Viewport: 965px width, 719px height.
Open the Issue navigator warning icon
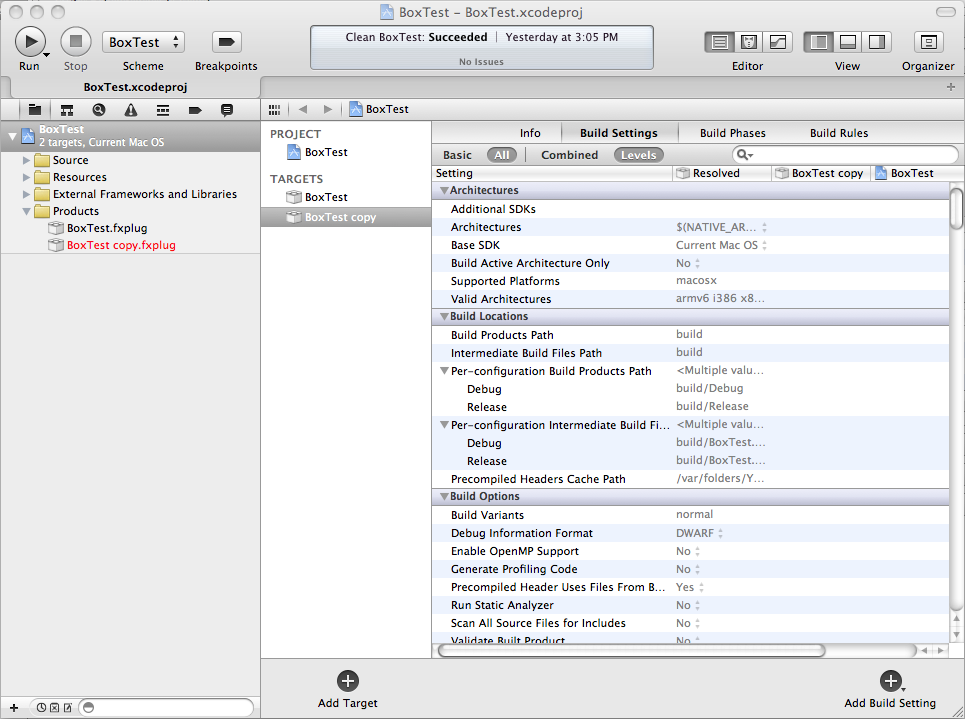tap(130, 110)
